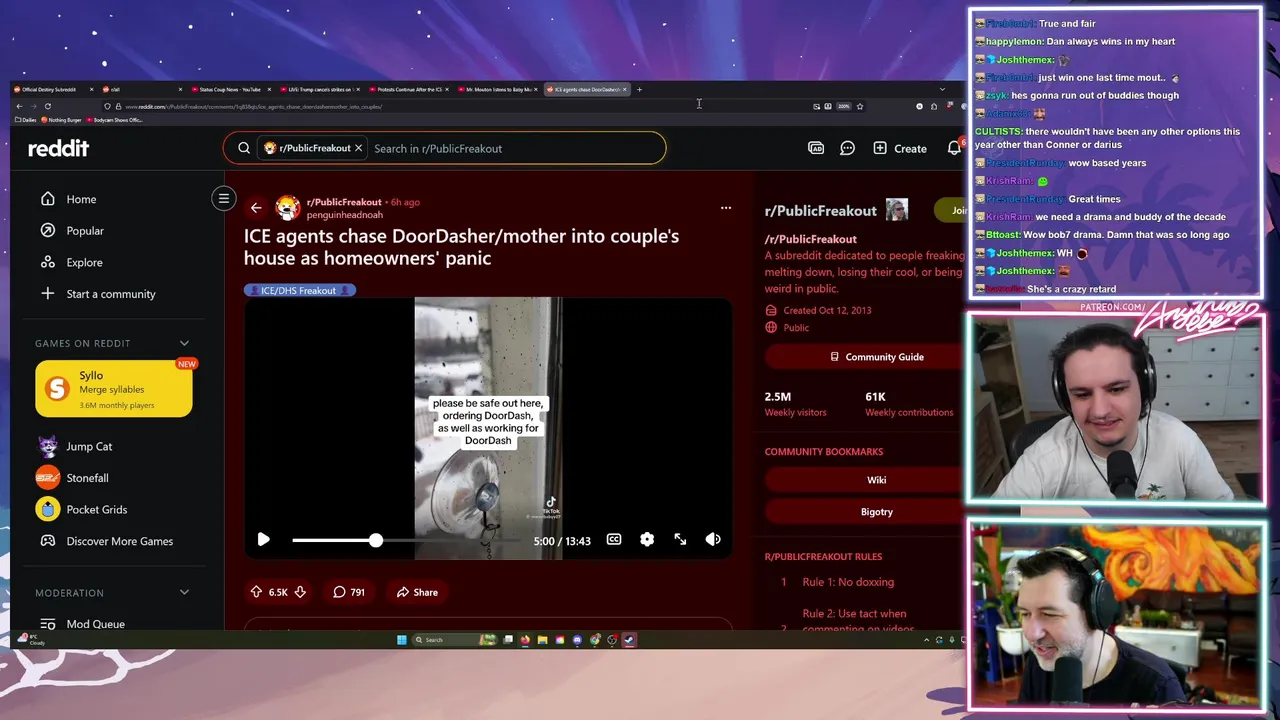
Task: Upvote the post
Action: coord(257,592)
